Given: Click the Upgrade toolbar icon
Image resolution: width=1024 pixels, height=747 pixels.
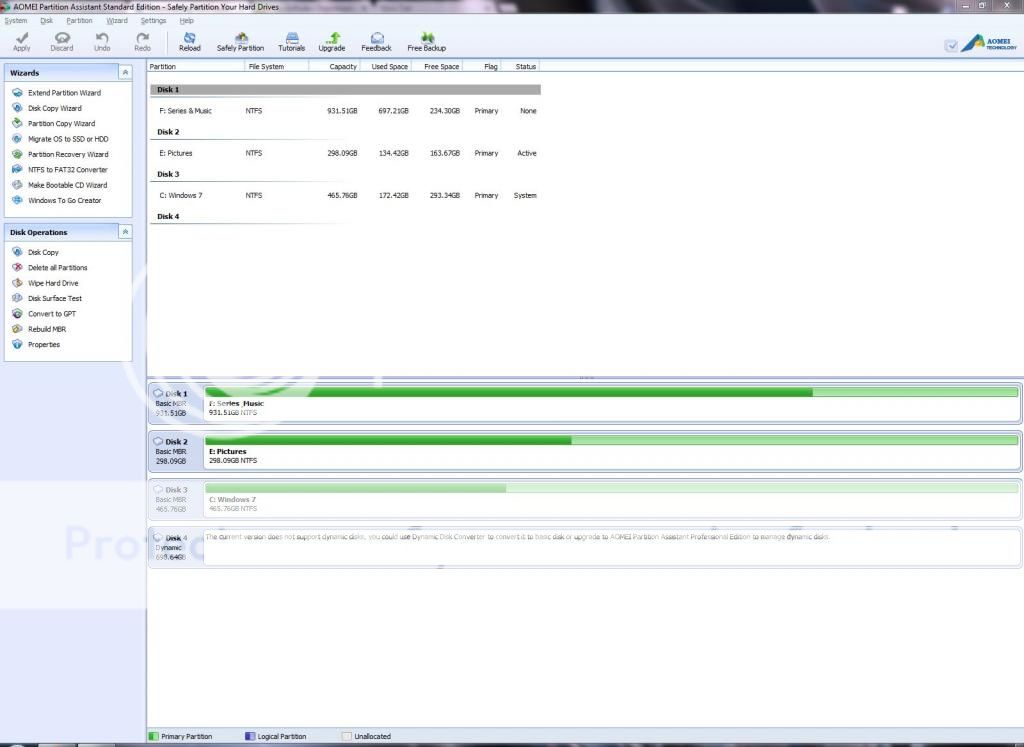Looking at the screenshot, I should pos(332,42).
